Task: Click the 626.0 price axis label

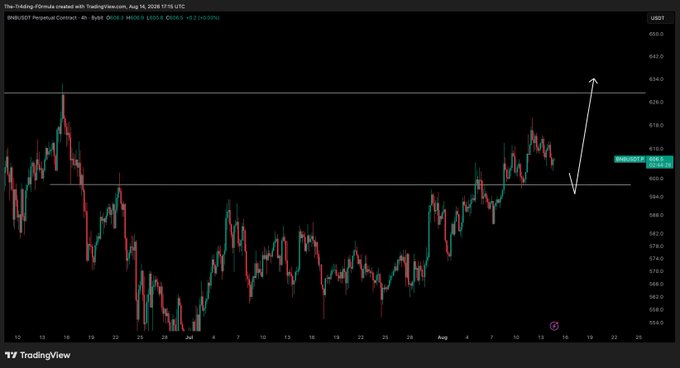Action: tap(657, 102)
